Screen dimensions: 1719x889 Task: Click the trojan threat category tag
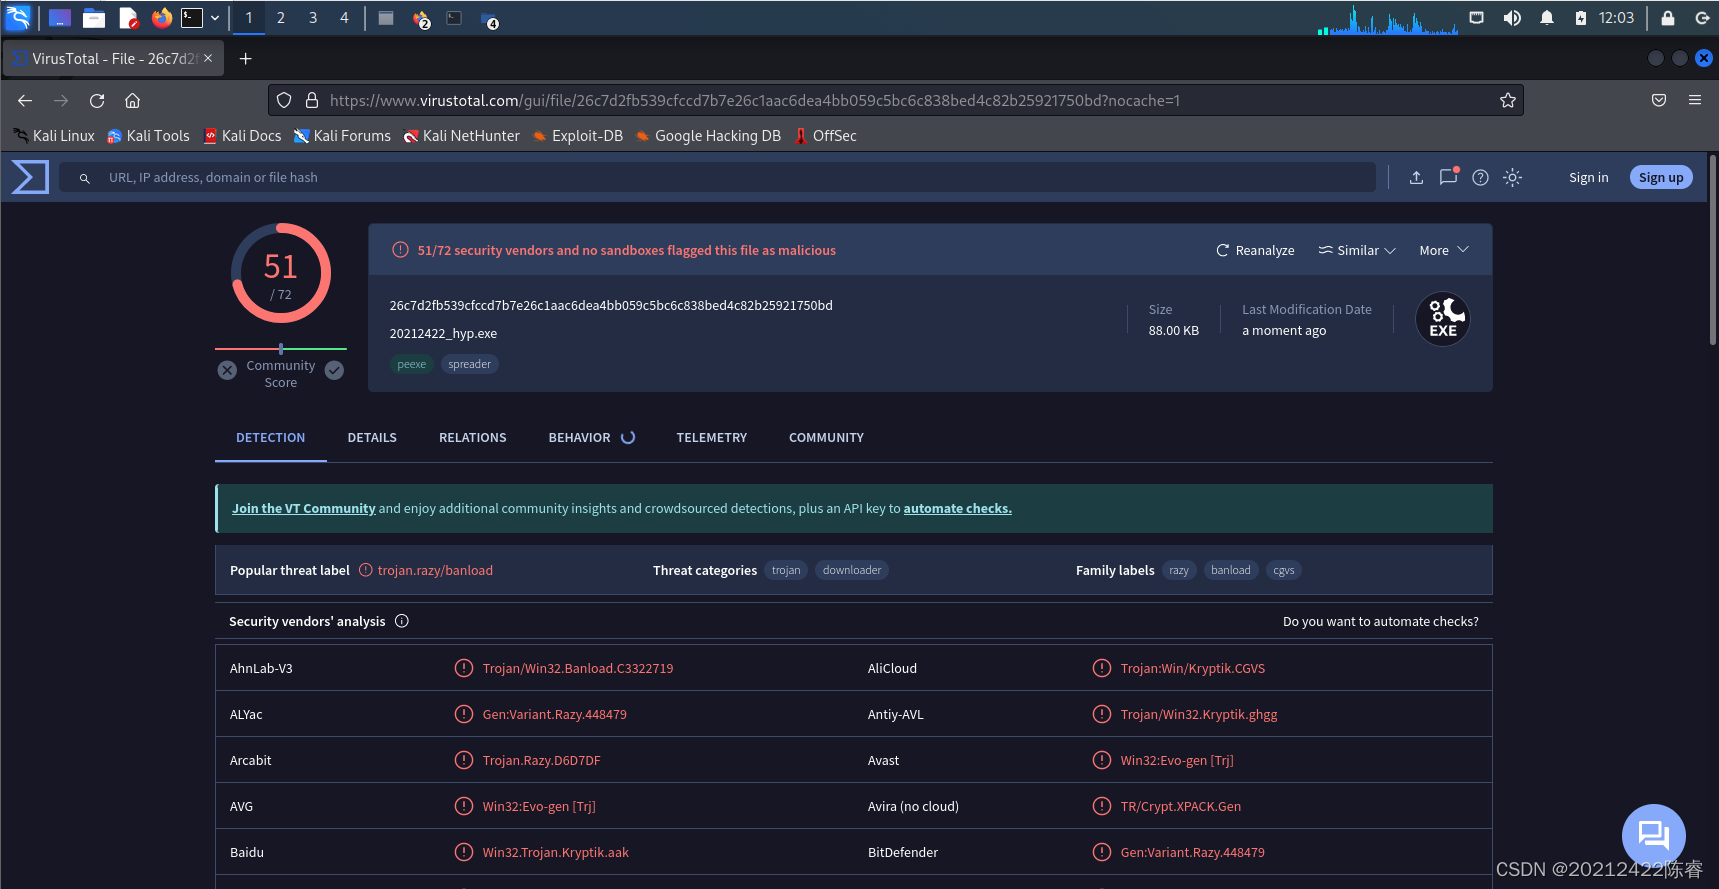pyautogui.click(x=786, y=570)
